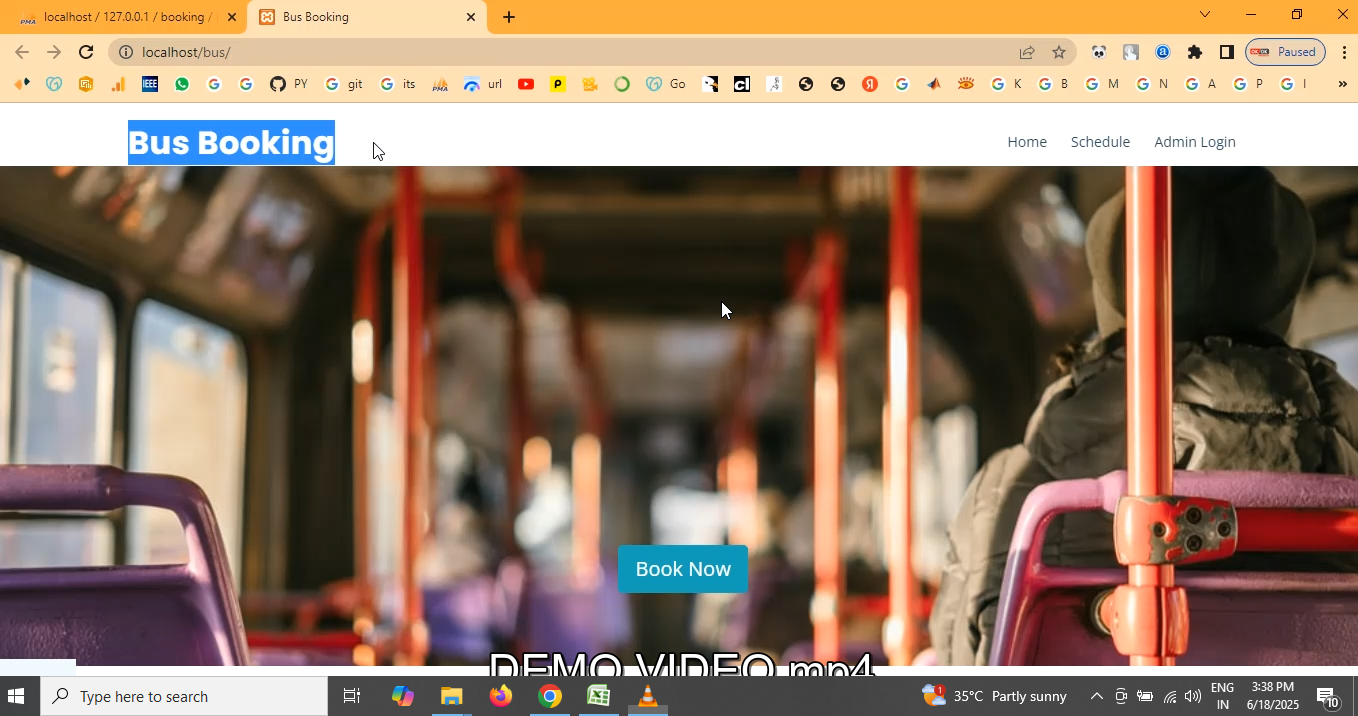
Task: Open the MATLAB bookmark icon
Action: click(934, 84)
